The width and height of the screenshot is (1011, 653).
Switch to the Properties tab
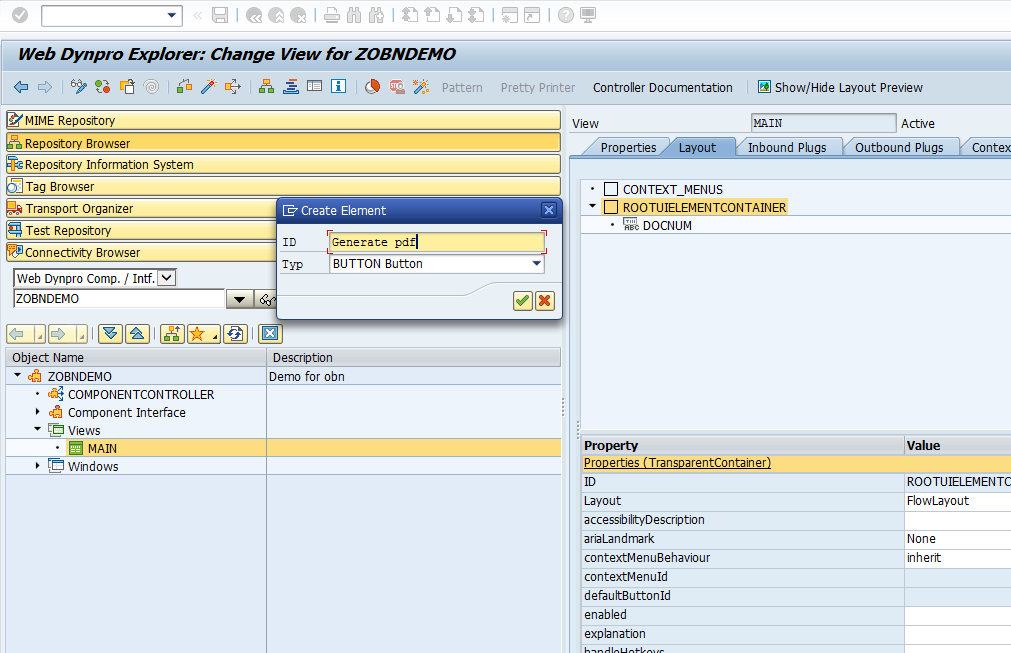tap(627, 148)
